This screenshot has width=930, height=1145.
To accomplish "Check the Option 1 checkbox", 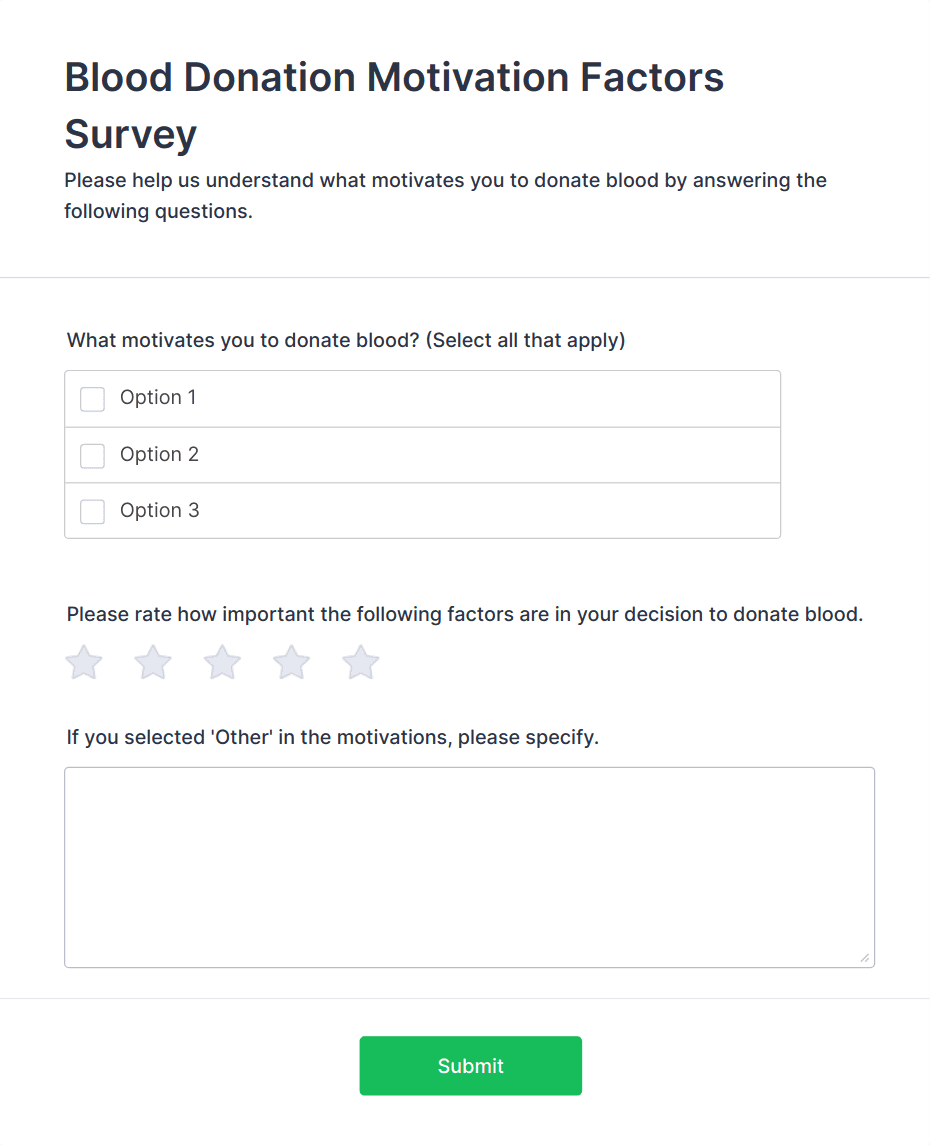I will 92,399.
